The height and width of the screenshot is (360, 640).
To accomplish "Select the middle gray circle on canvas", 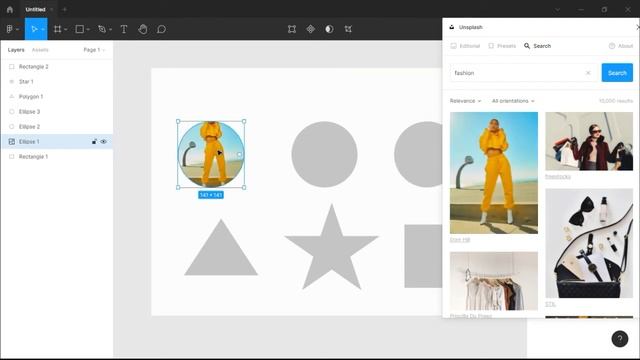I will 324,154.
